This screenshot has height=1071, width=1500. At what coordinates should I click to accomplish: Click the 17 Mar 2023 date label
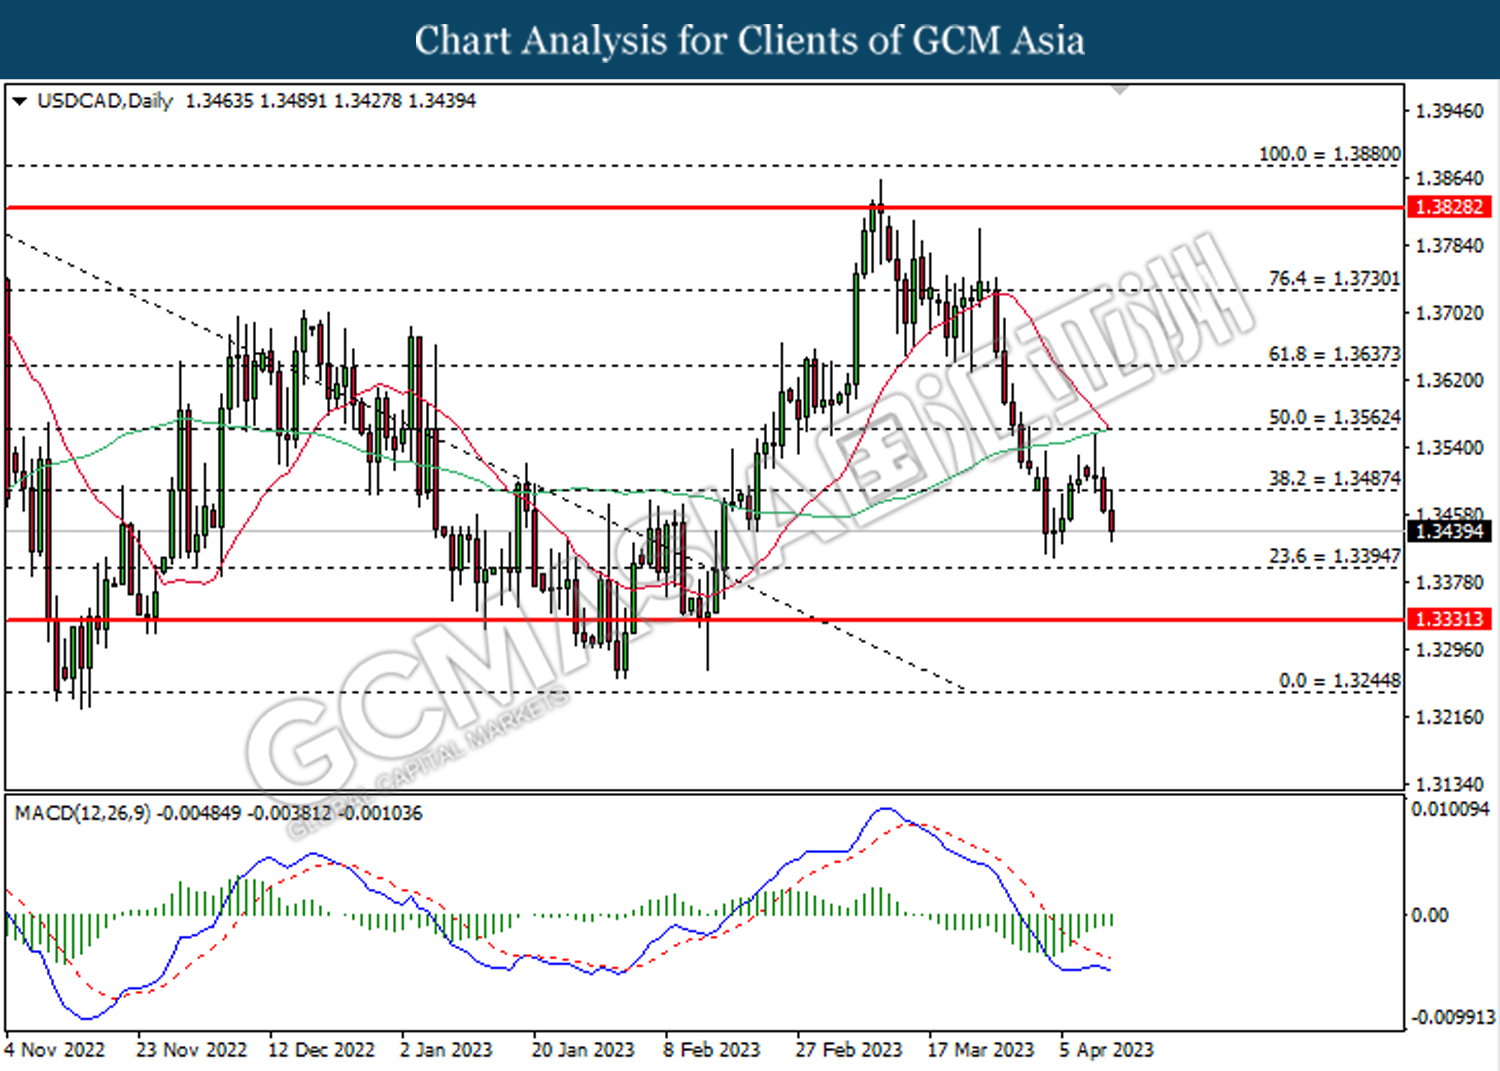(981, 1050)
